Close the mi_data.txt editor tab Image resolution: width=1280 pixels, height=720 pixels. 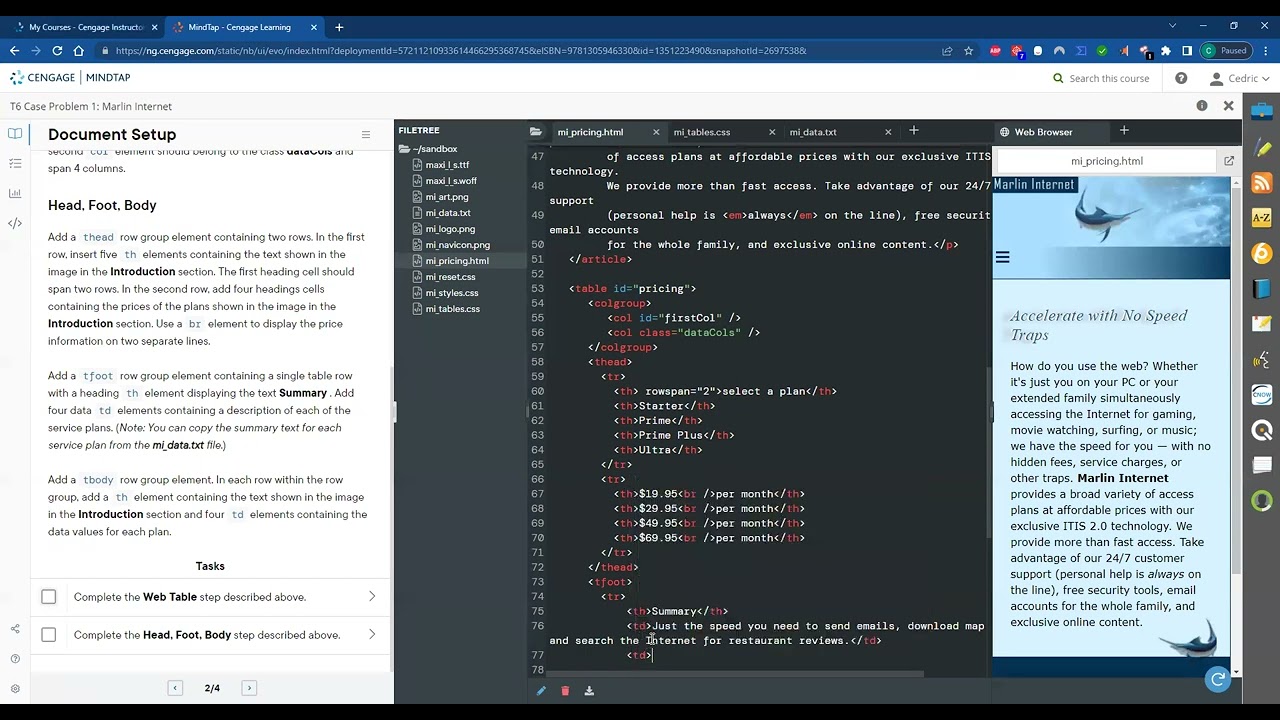[x=888, y=132]
